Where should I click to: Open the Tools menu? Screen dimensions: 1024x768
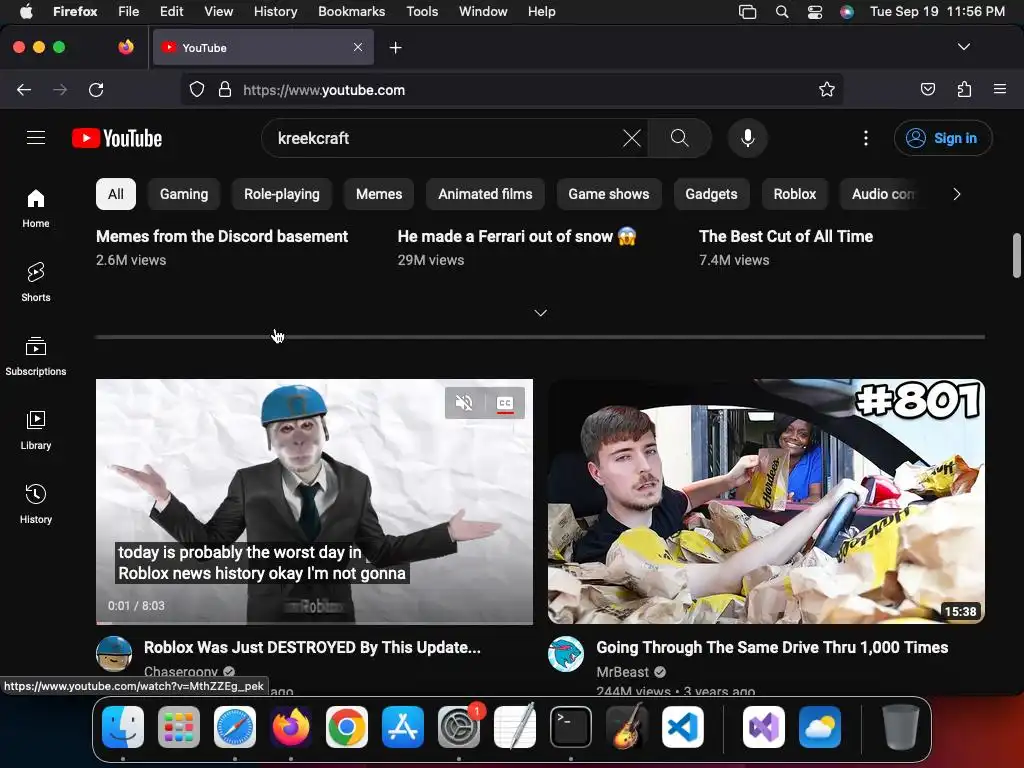point(422,12)
